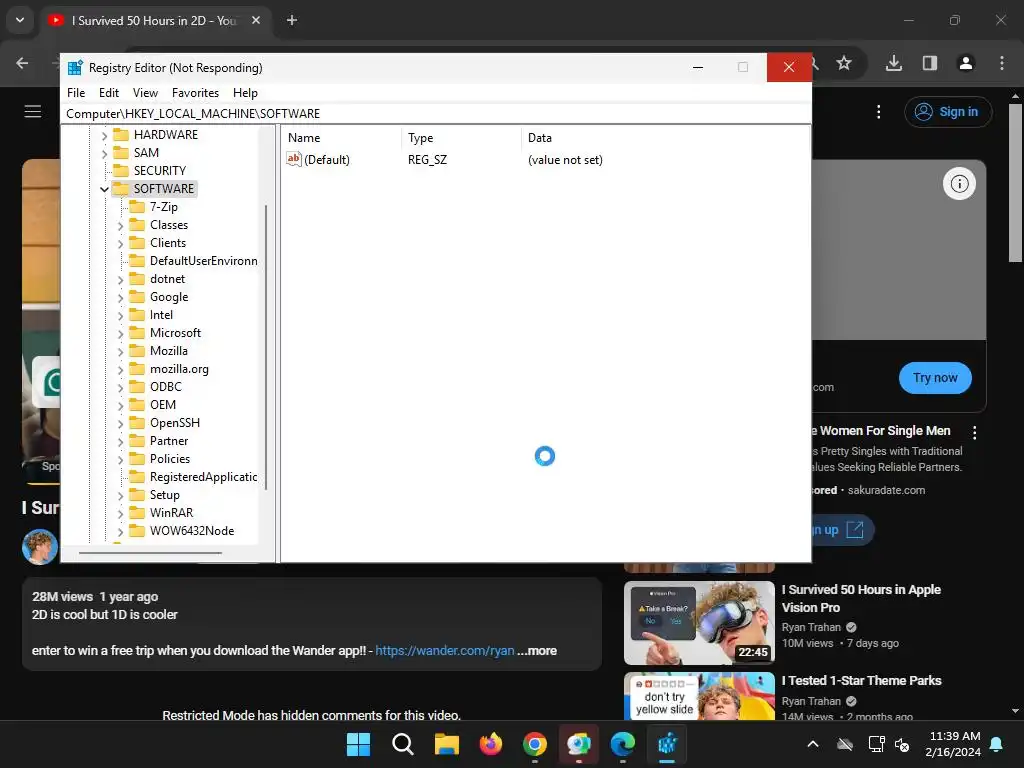The width and height of the screenshot is (1024, 768).
Task: Select the mozilla.org key
Action: 179,369
